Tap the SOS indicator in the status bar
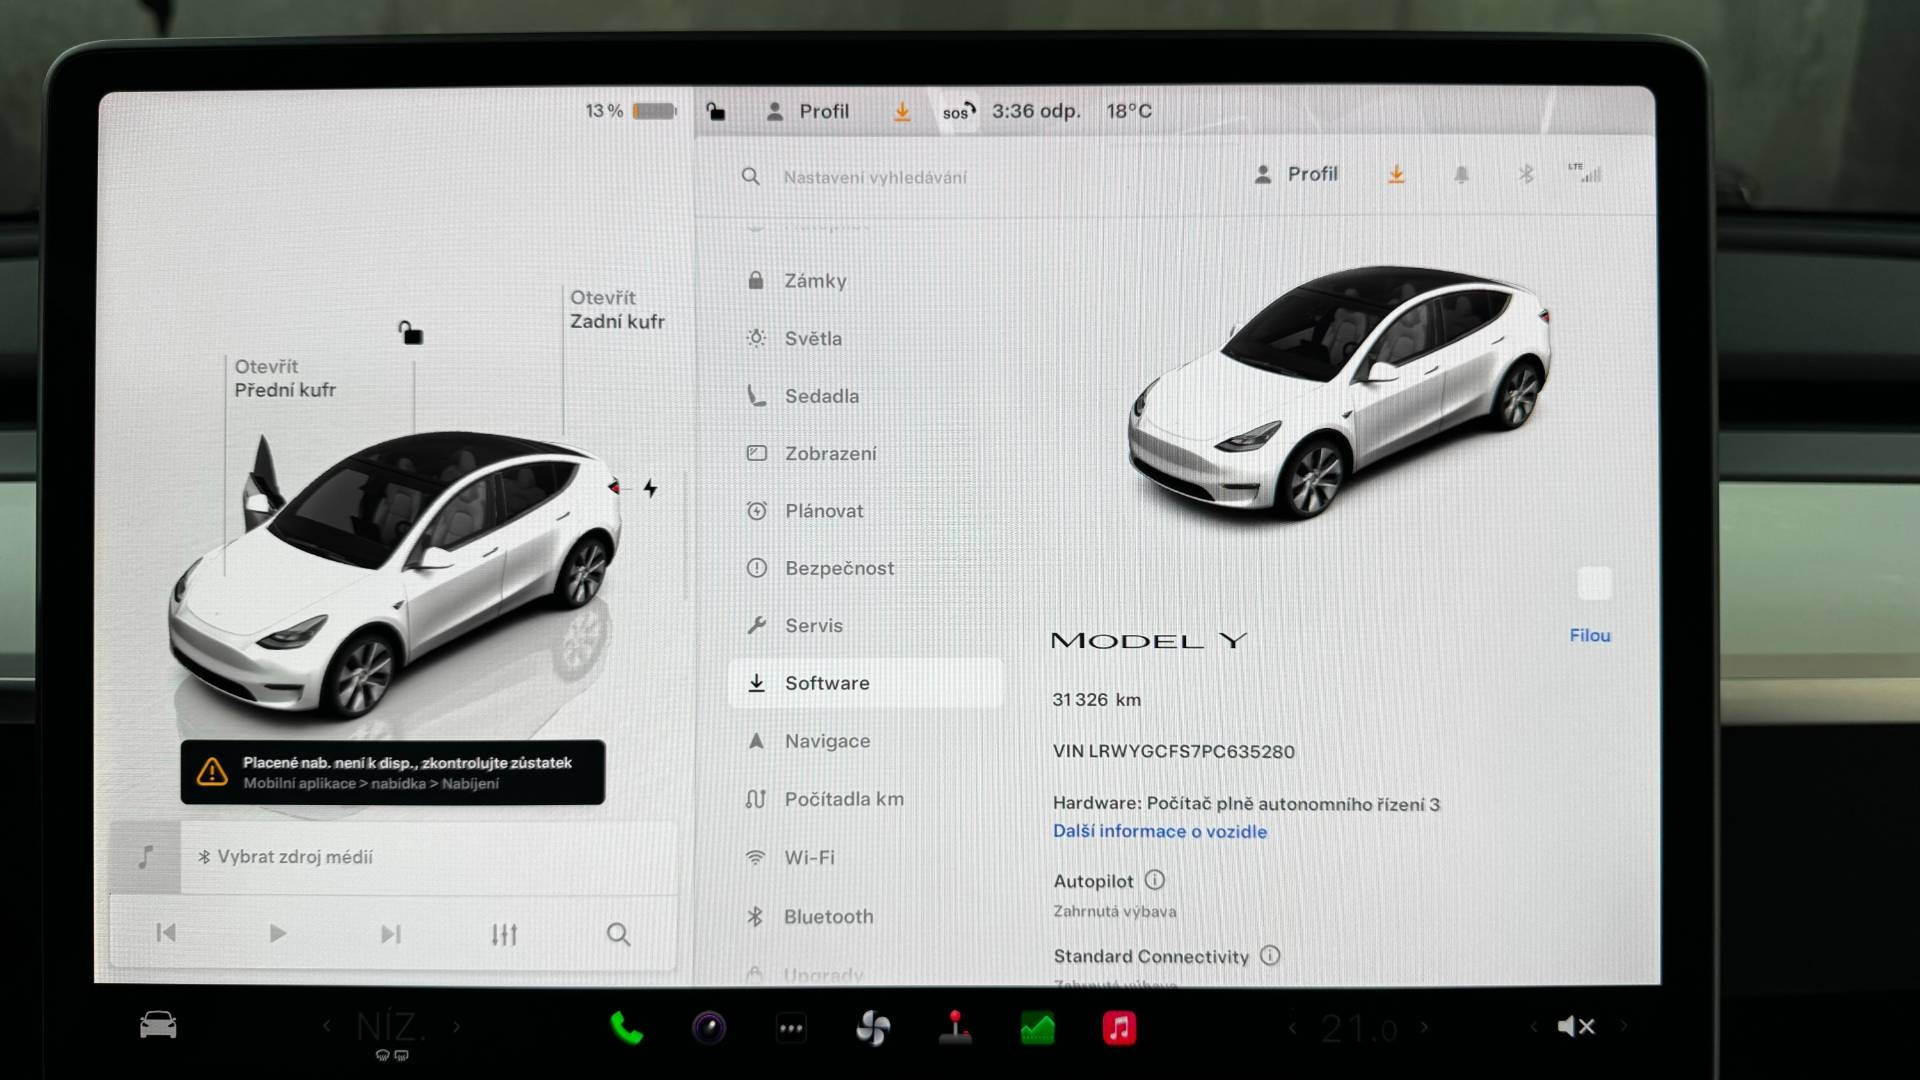 [958, 112]
